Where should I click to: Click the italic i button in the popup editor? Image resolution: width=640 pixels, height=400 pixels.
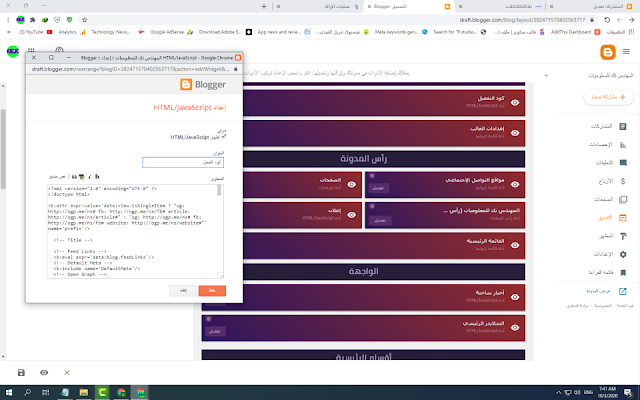click(89, 177)
